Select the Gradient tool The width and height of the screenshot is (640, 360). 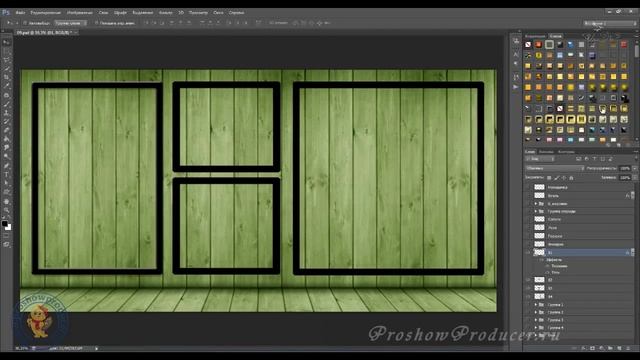[7, 139]
